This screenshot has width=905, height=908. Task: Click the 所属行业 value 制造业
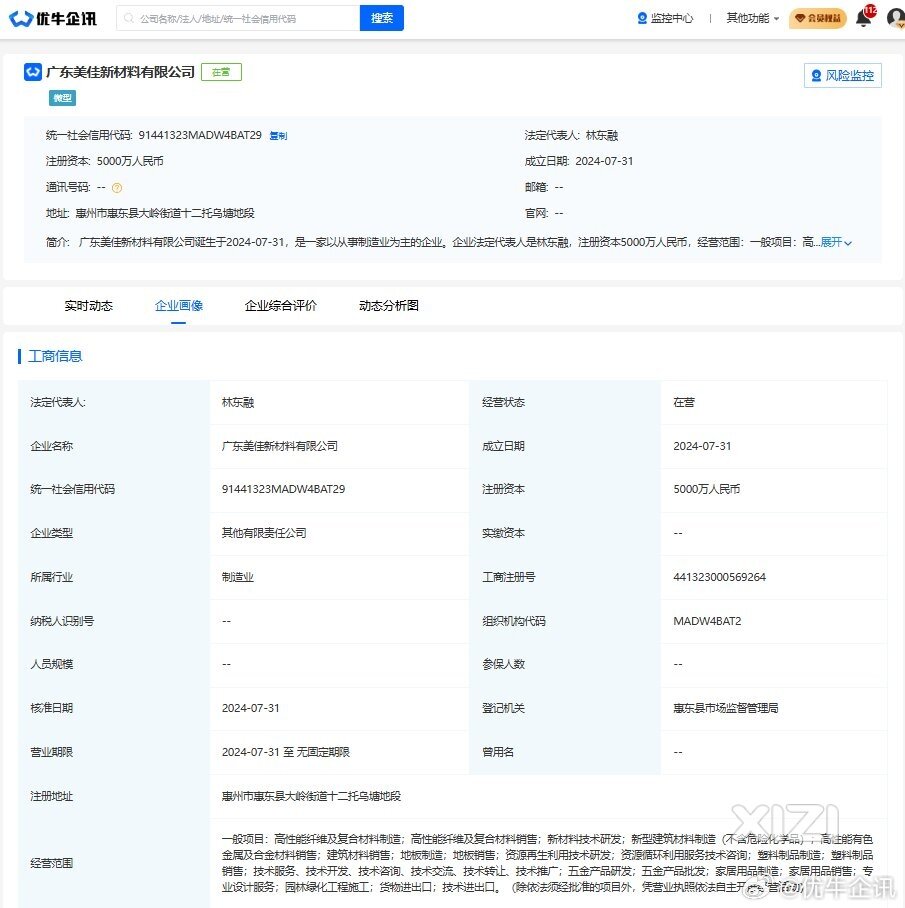(238, 577)
